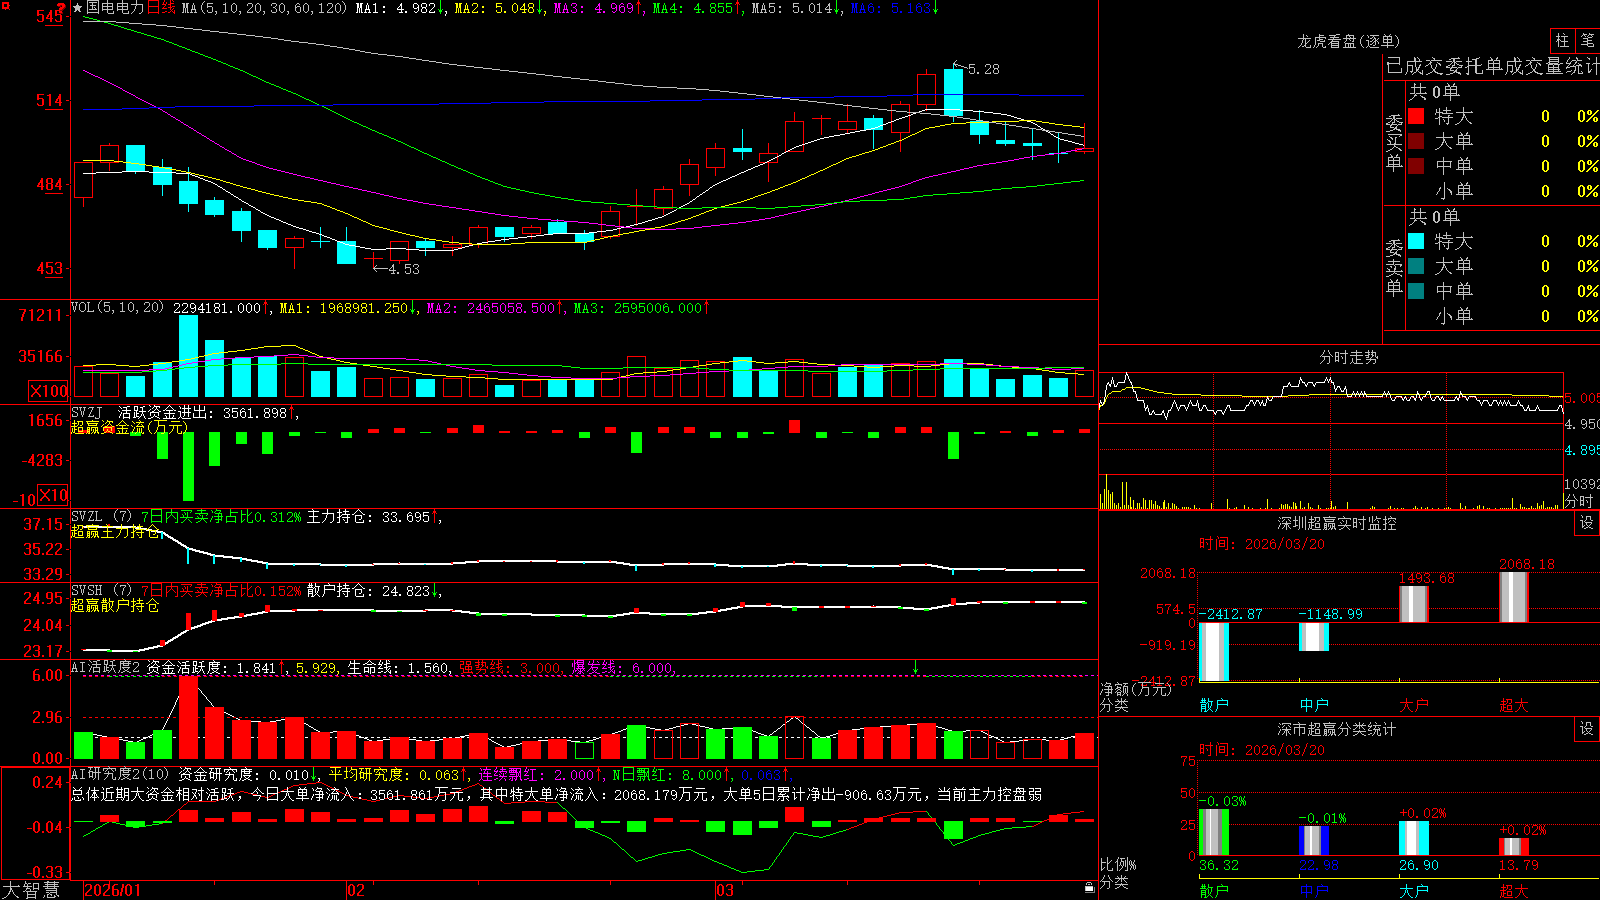Click the 净额(万元) axis label
This screenshot has height=900, width=1600.
(x=1135, y=689)
